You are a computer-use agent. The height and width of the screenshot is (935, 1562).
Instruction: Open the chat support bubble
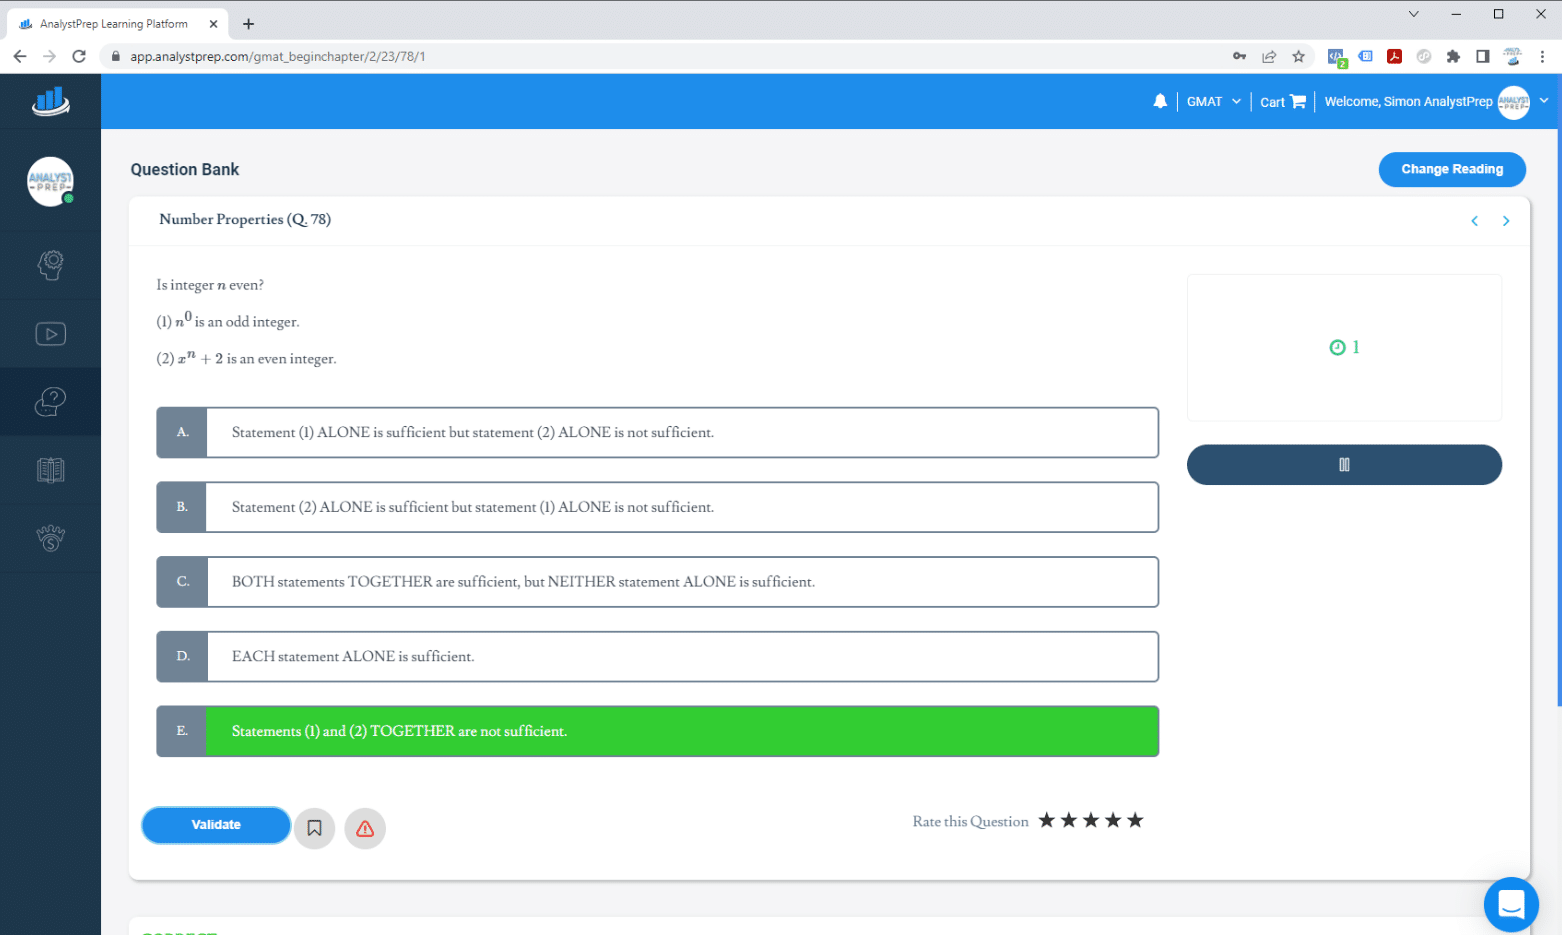pyautogui.click(x=1511, y=904)
